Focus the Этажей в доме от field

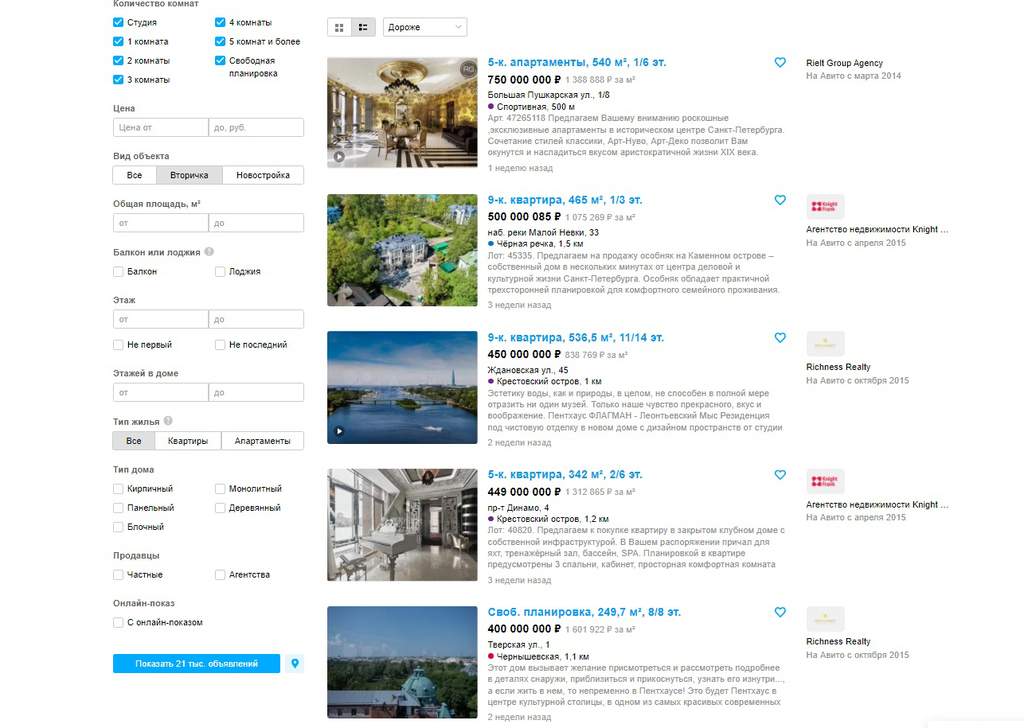pyautogui.click(x=161, y=392)
